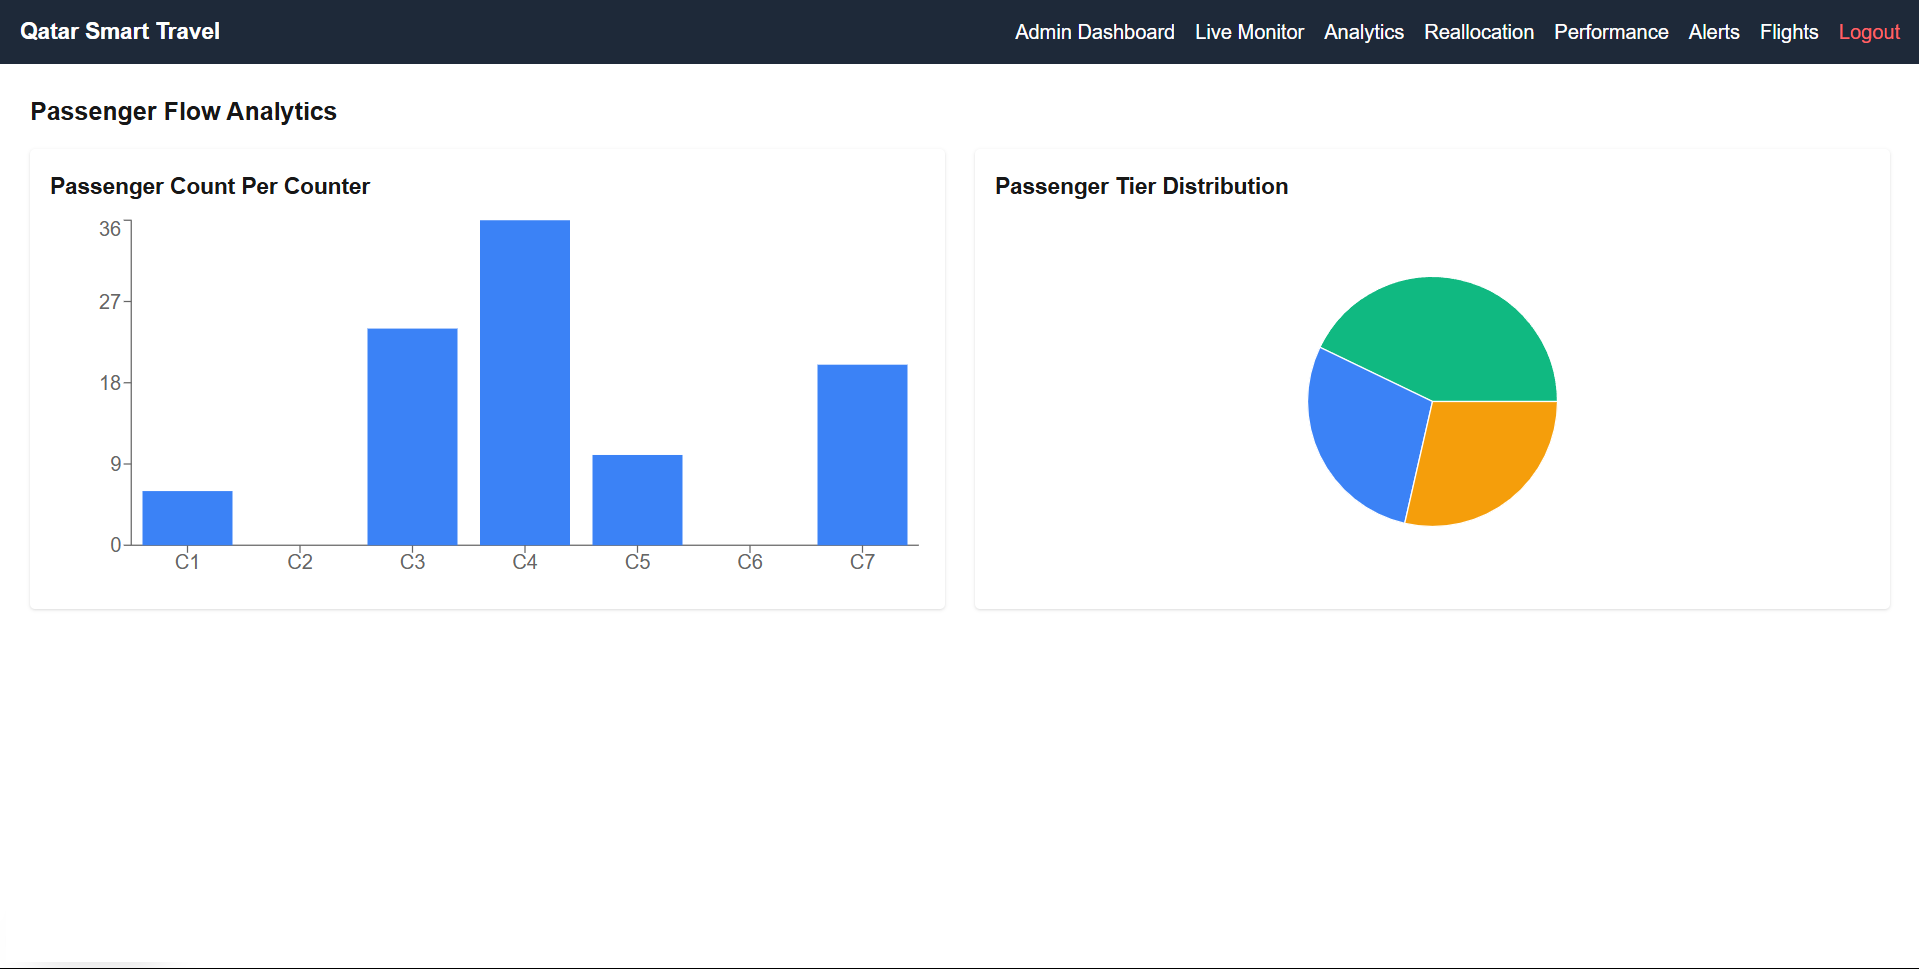Go to Live Monitor
1919x969 pixels.
(1249, 32)
